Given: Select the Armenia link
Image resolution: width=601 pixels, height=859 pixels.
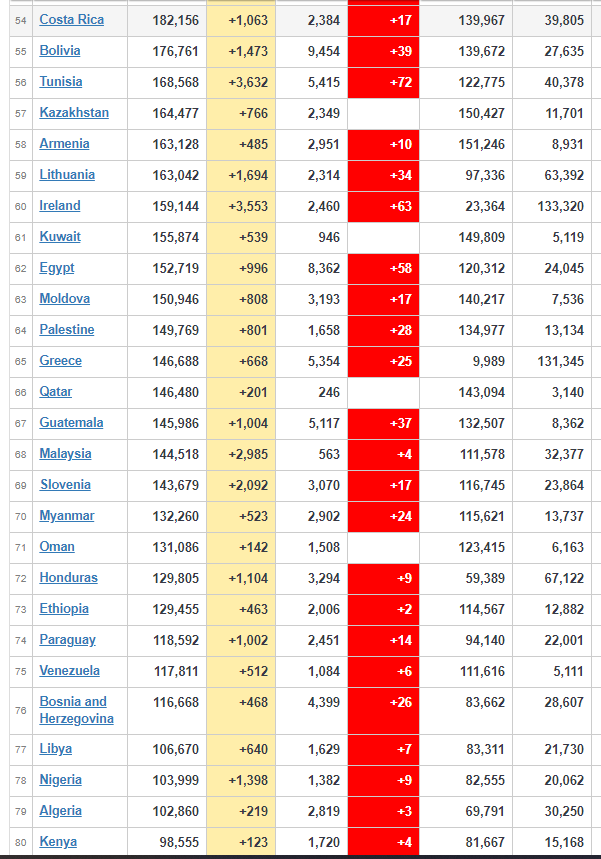Looking at the screenshot, I should (x=64, y=144).
